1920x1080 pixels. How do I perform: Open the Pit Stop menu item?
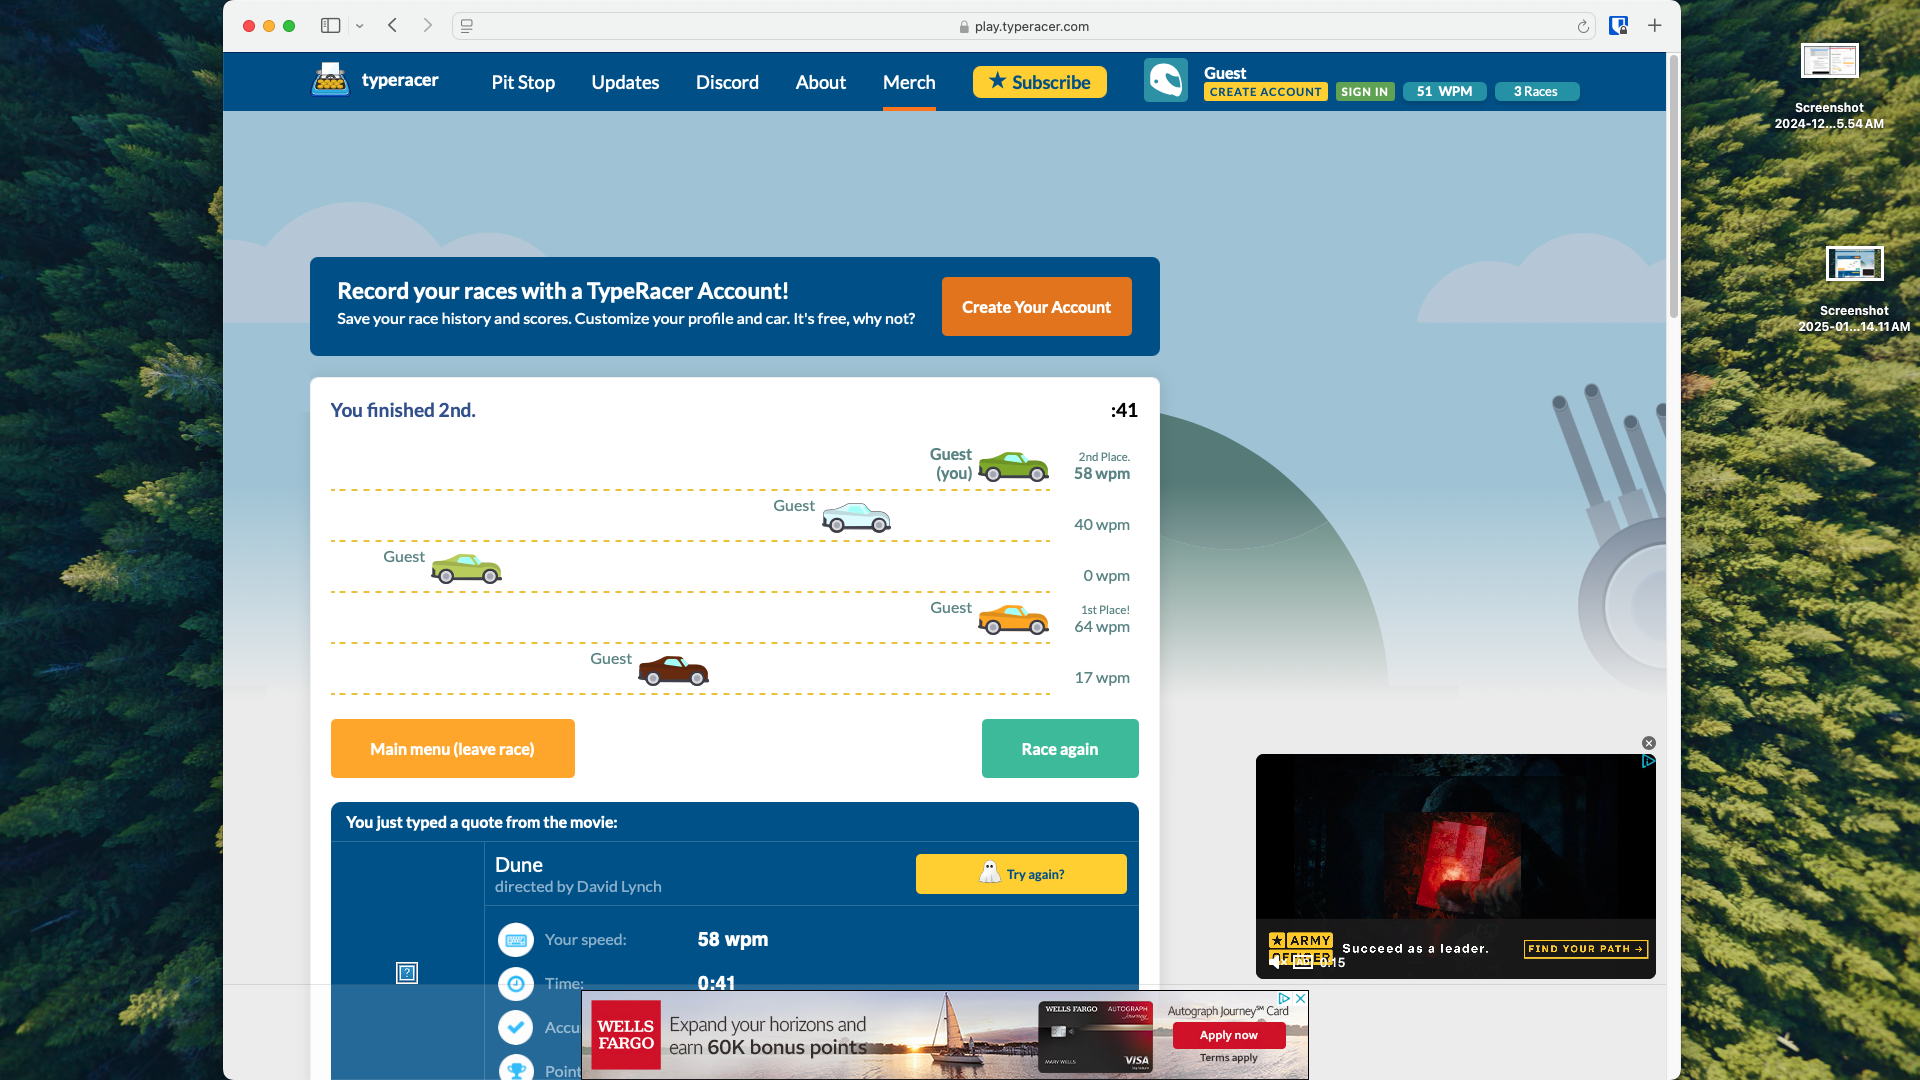tap(523, 82)
